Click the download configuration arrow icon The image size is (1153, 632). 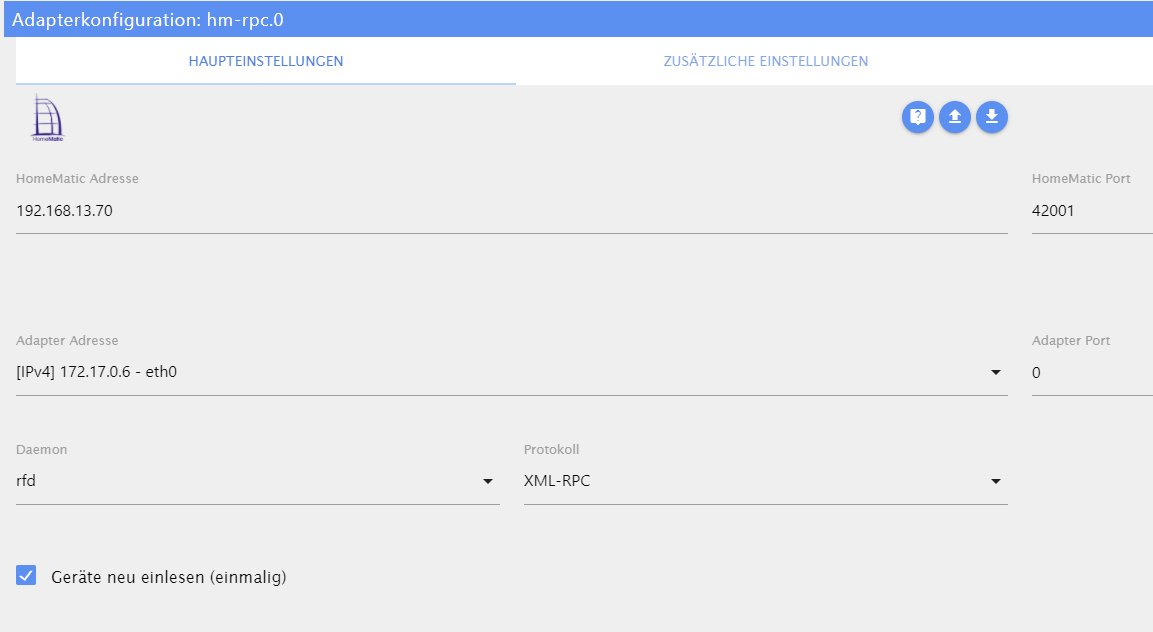[x=992, y=117]
